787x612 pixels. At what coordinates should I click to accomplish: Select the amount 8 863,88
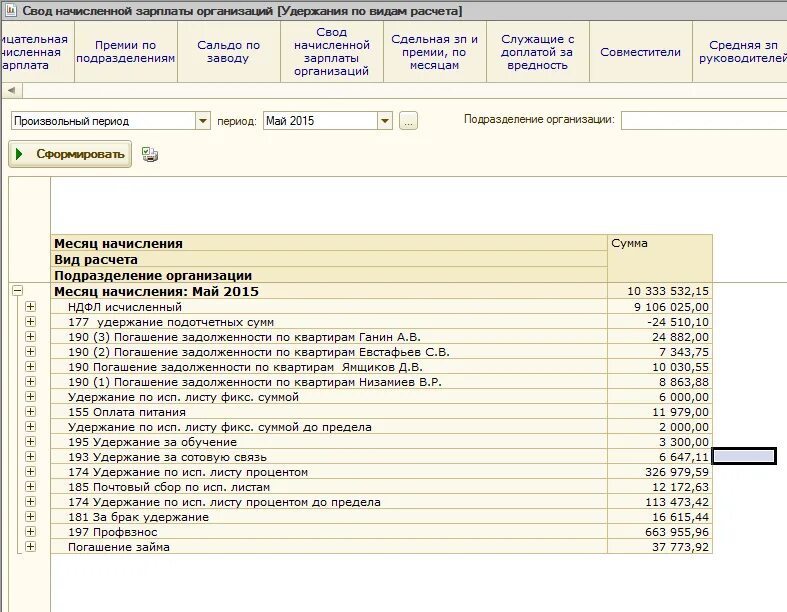[660, 382]
